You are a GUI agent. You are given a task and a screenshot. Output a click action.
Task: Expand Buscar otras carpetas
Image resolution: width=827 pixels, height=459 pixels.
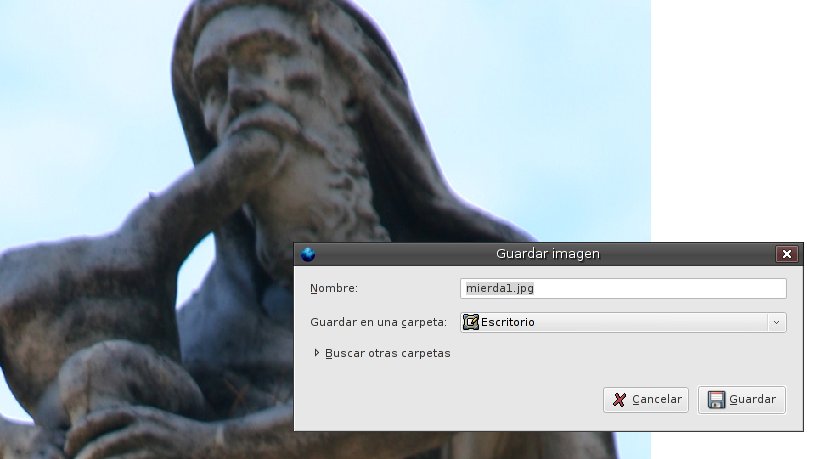point(382,353)
